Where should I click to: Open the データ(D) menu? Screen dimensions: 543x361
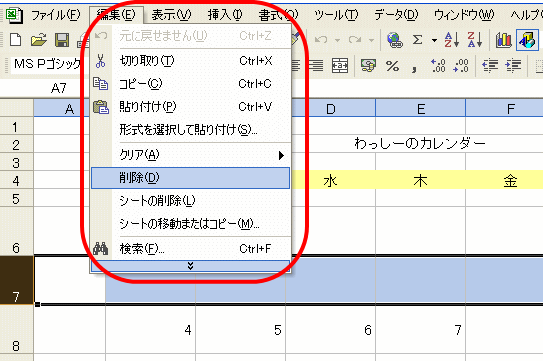pos(396,15)
